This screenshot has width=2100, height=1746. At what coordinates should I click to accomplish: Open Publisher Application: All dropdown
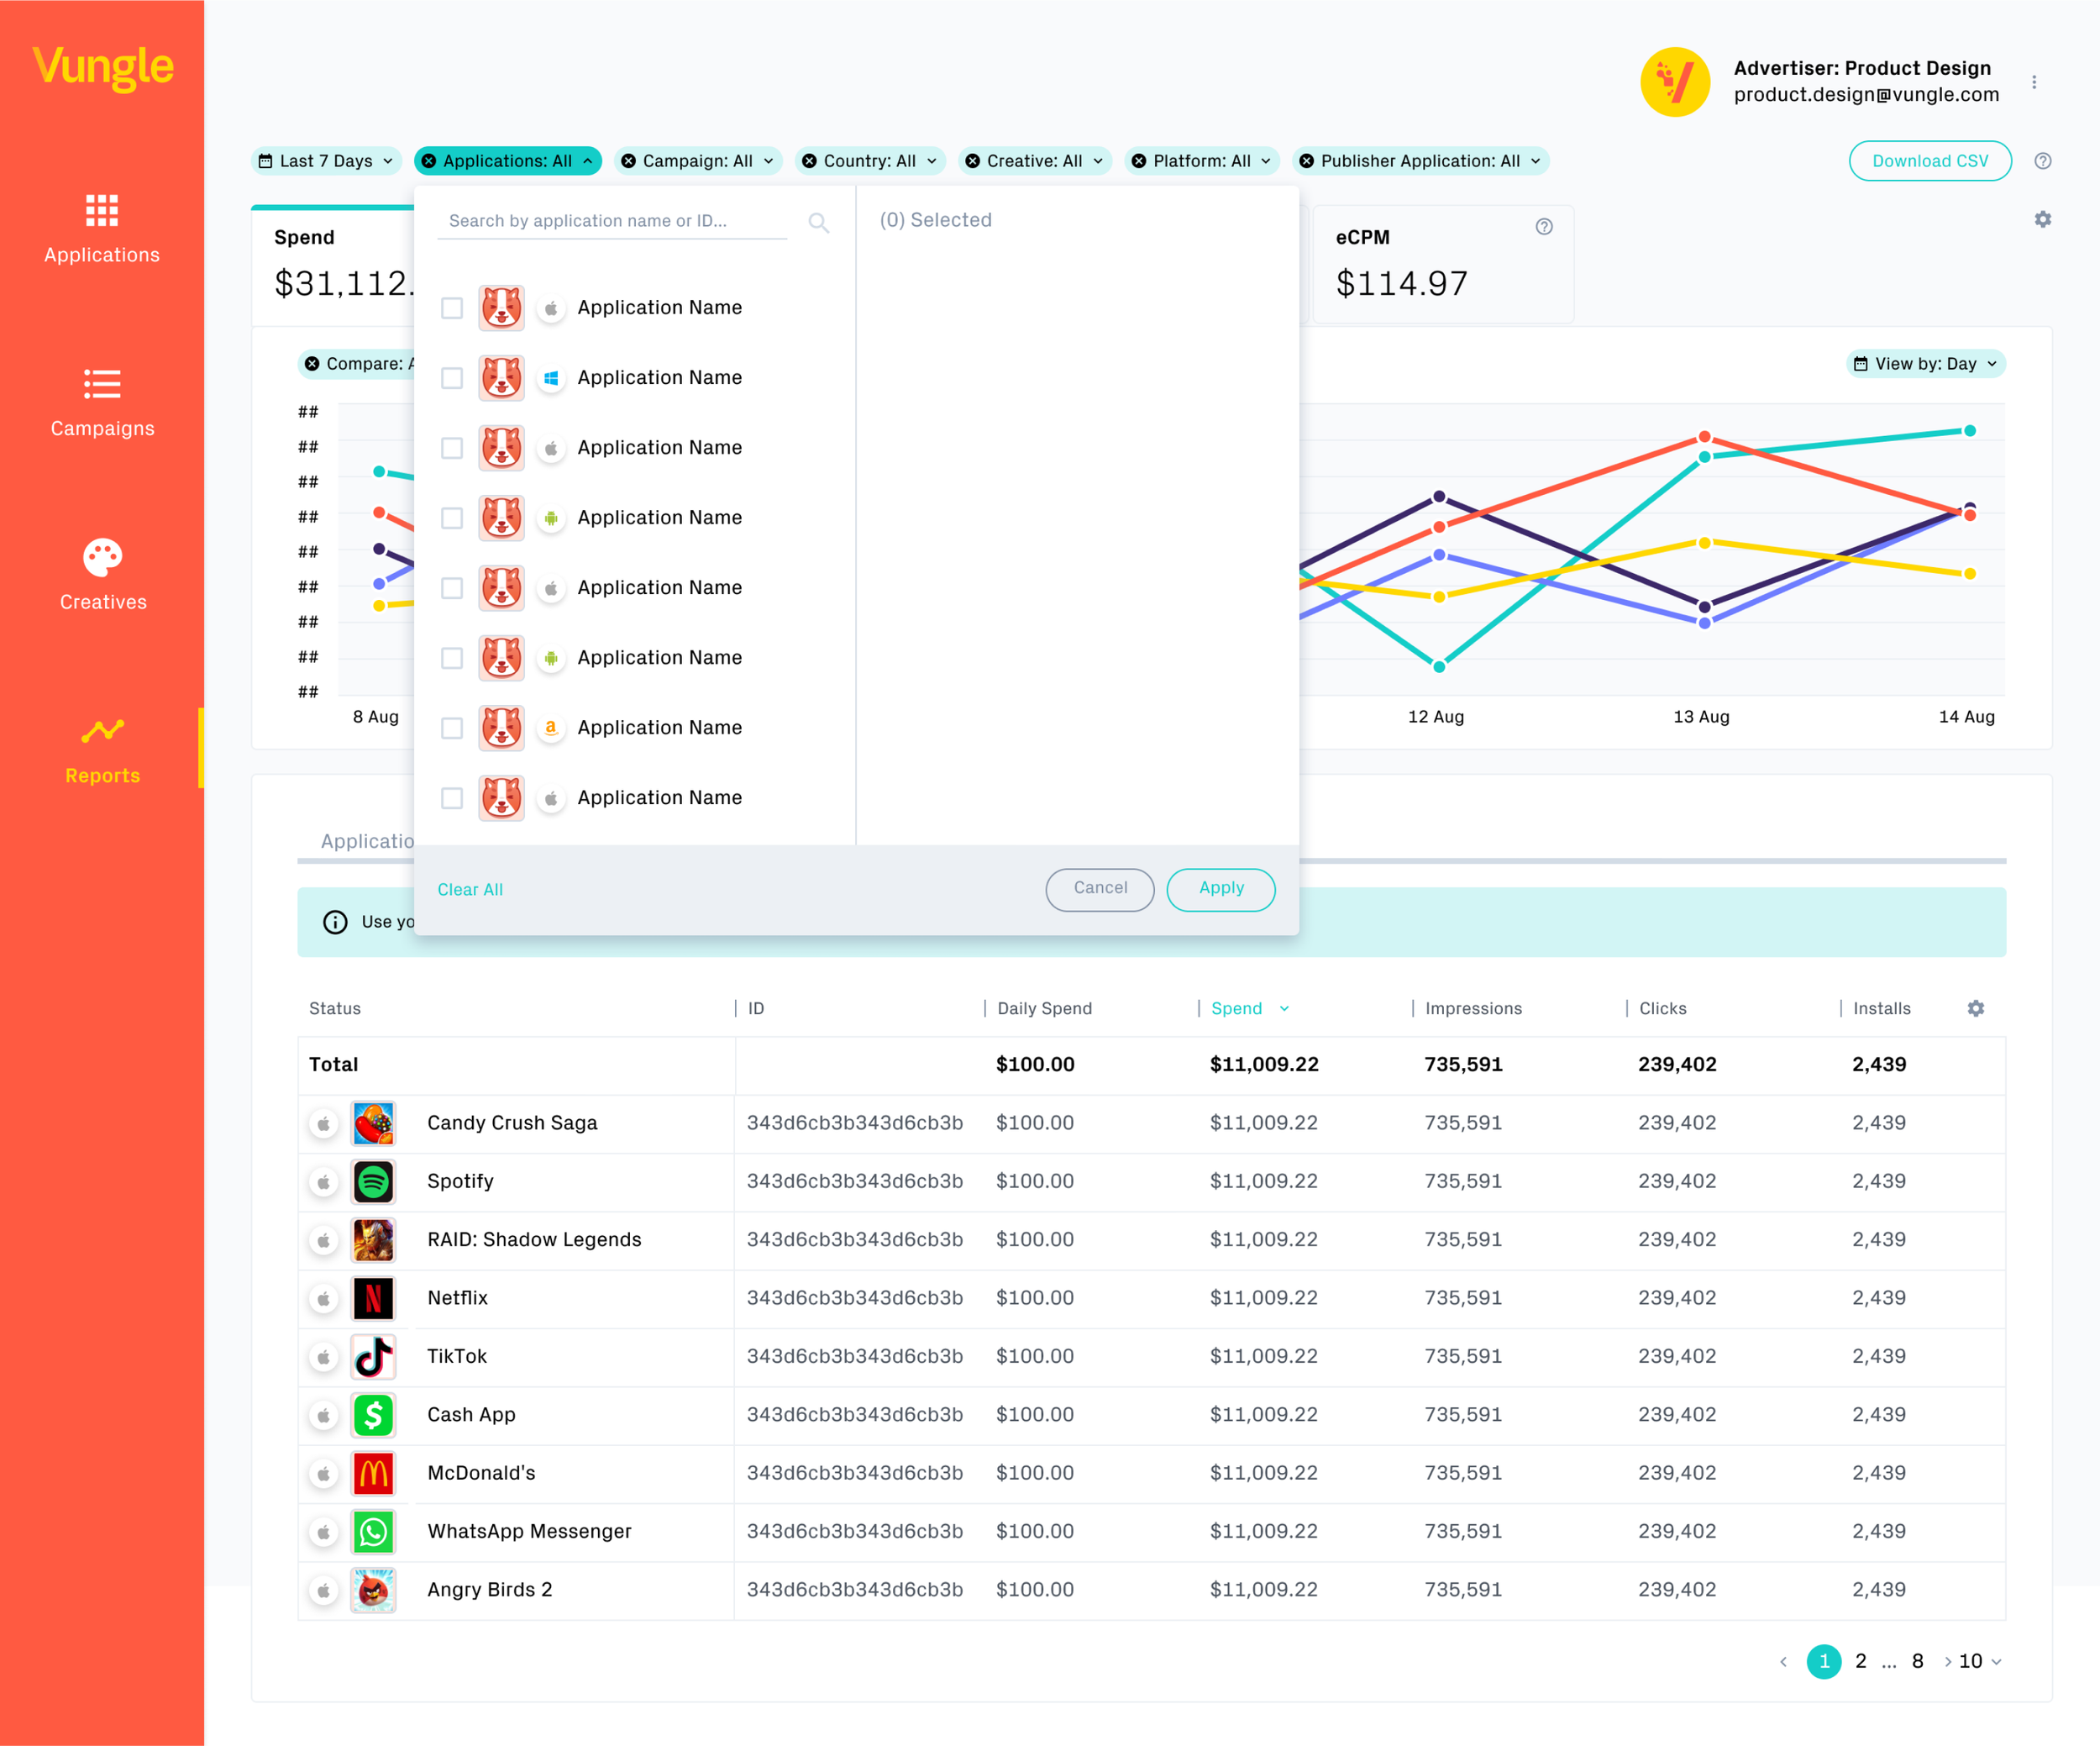point(1421,161)
